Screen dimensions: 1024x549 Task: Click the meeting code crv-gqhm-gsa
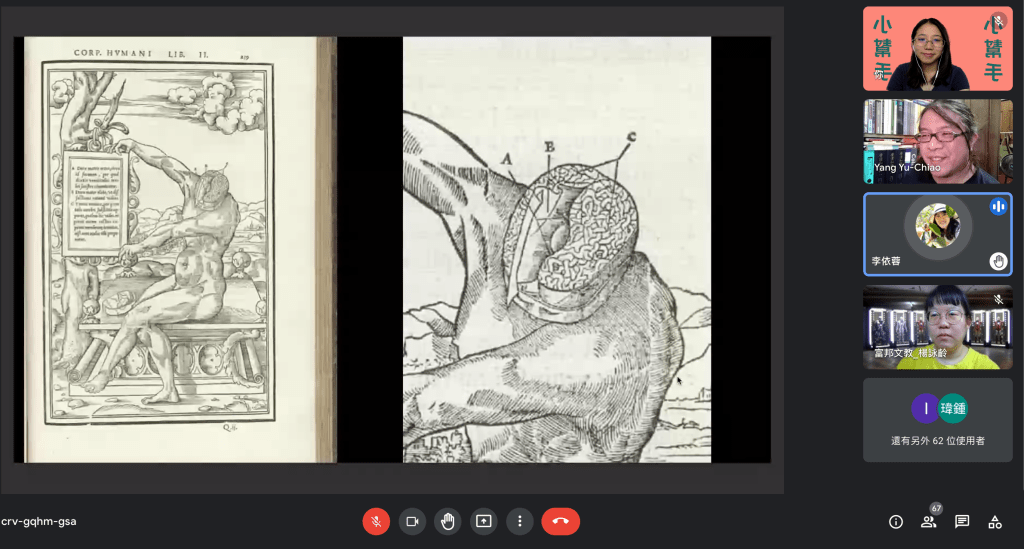pyautogui.click(x=39, y=521)
